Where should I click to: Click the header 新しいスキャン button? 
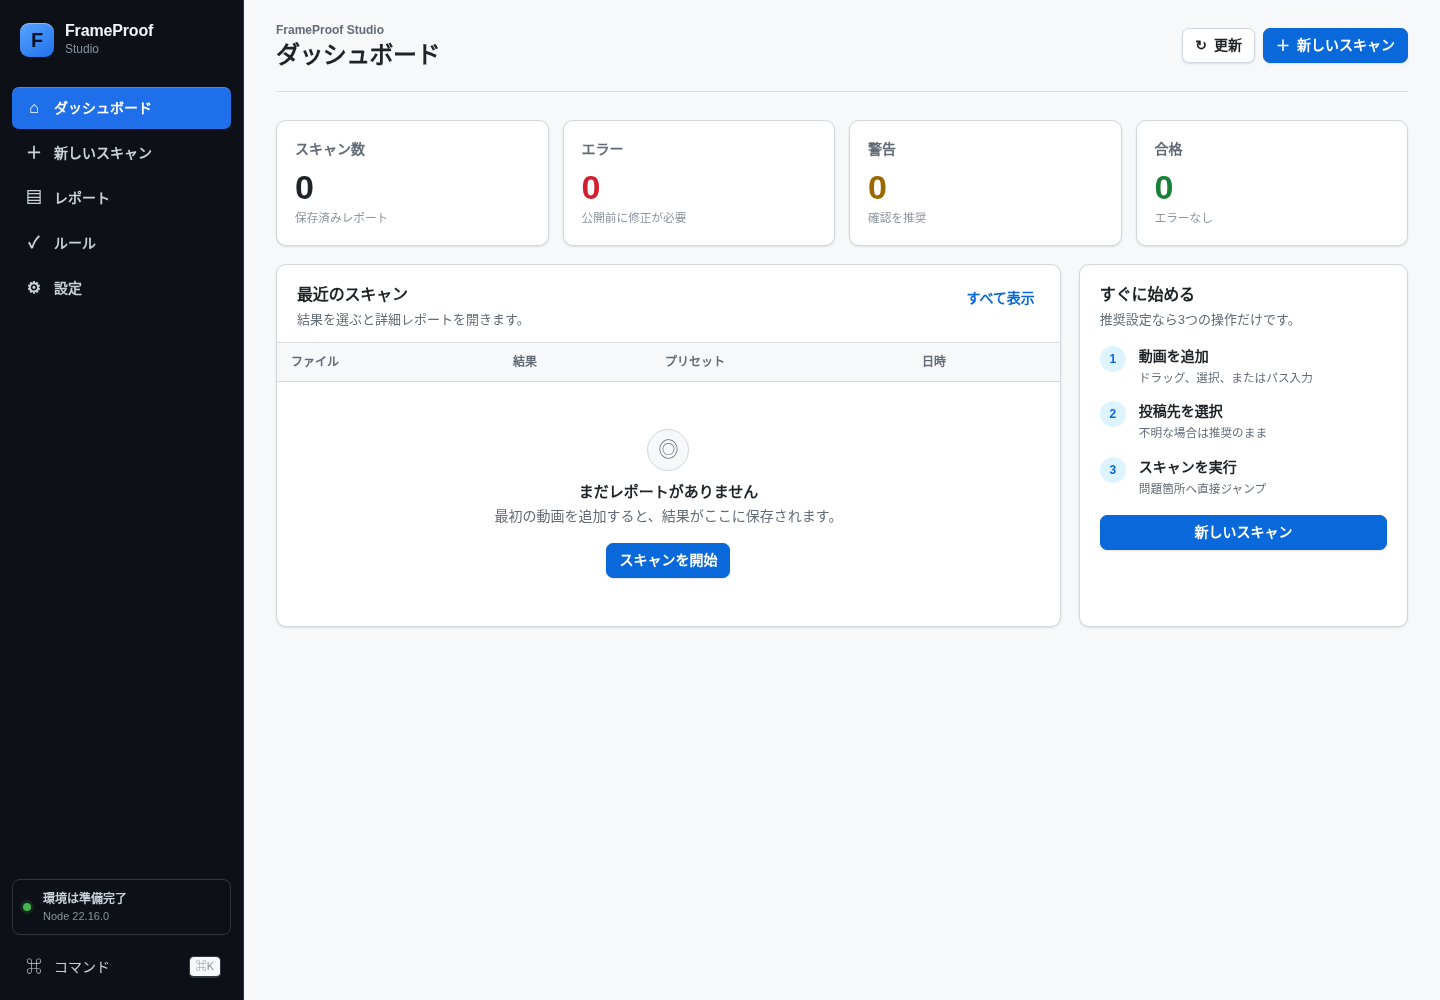(x=1335, y=45)
